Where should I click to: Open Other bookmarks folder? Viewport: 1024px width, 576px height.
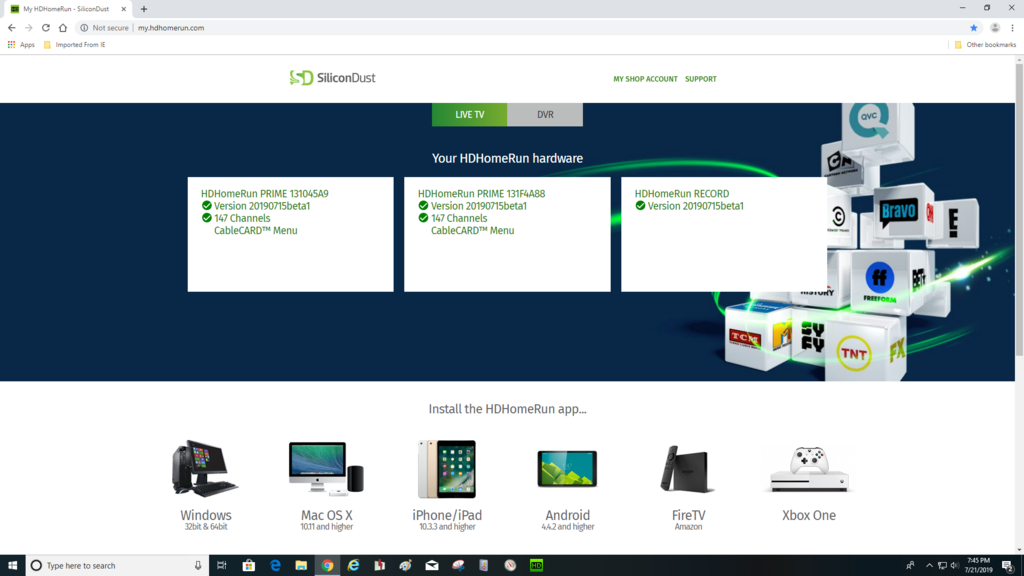point(985,44)
